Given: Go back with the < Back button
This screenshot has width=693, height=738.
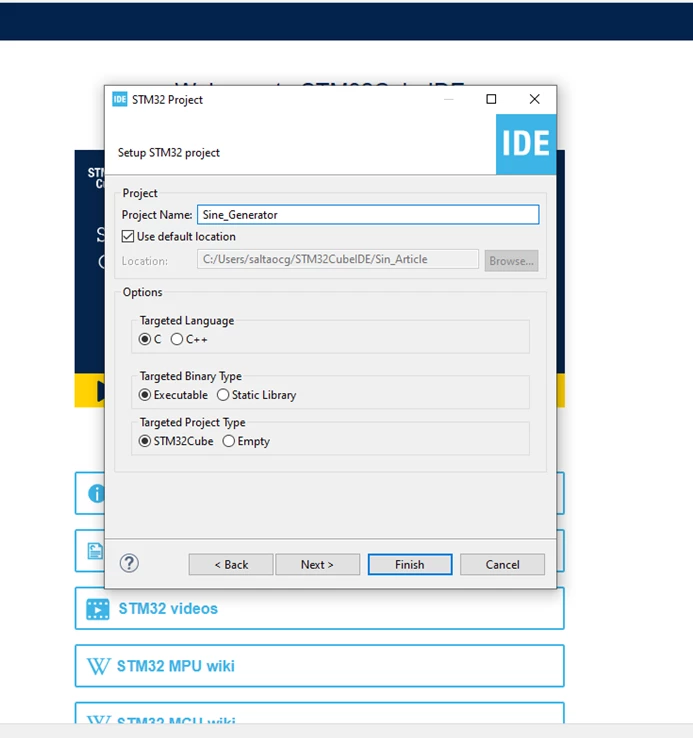Looking at the screenshot, I should [231, 564].
